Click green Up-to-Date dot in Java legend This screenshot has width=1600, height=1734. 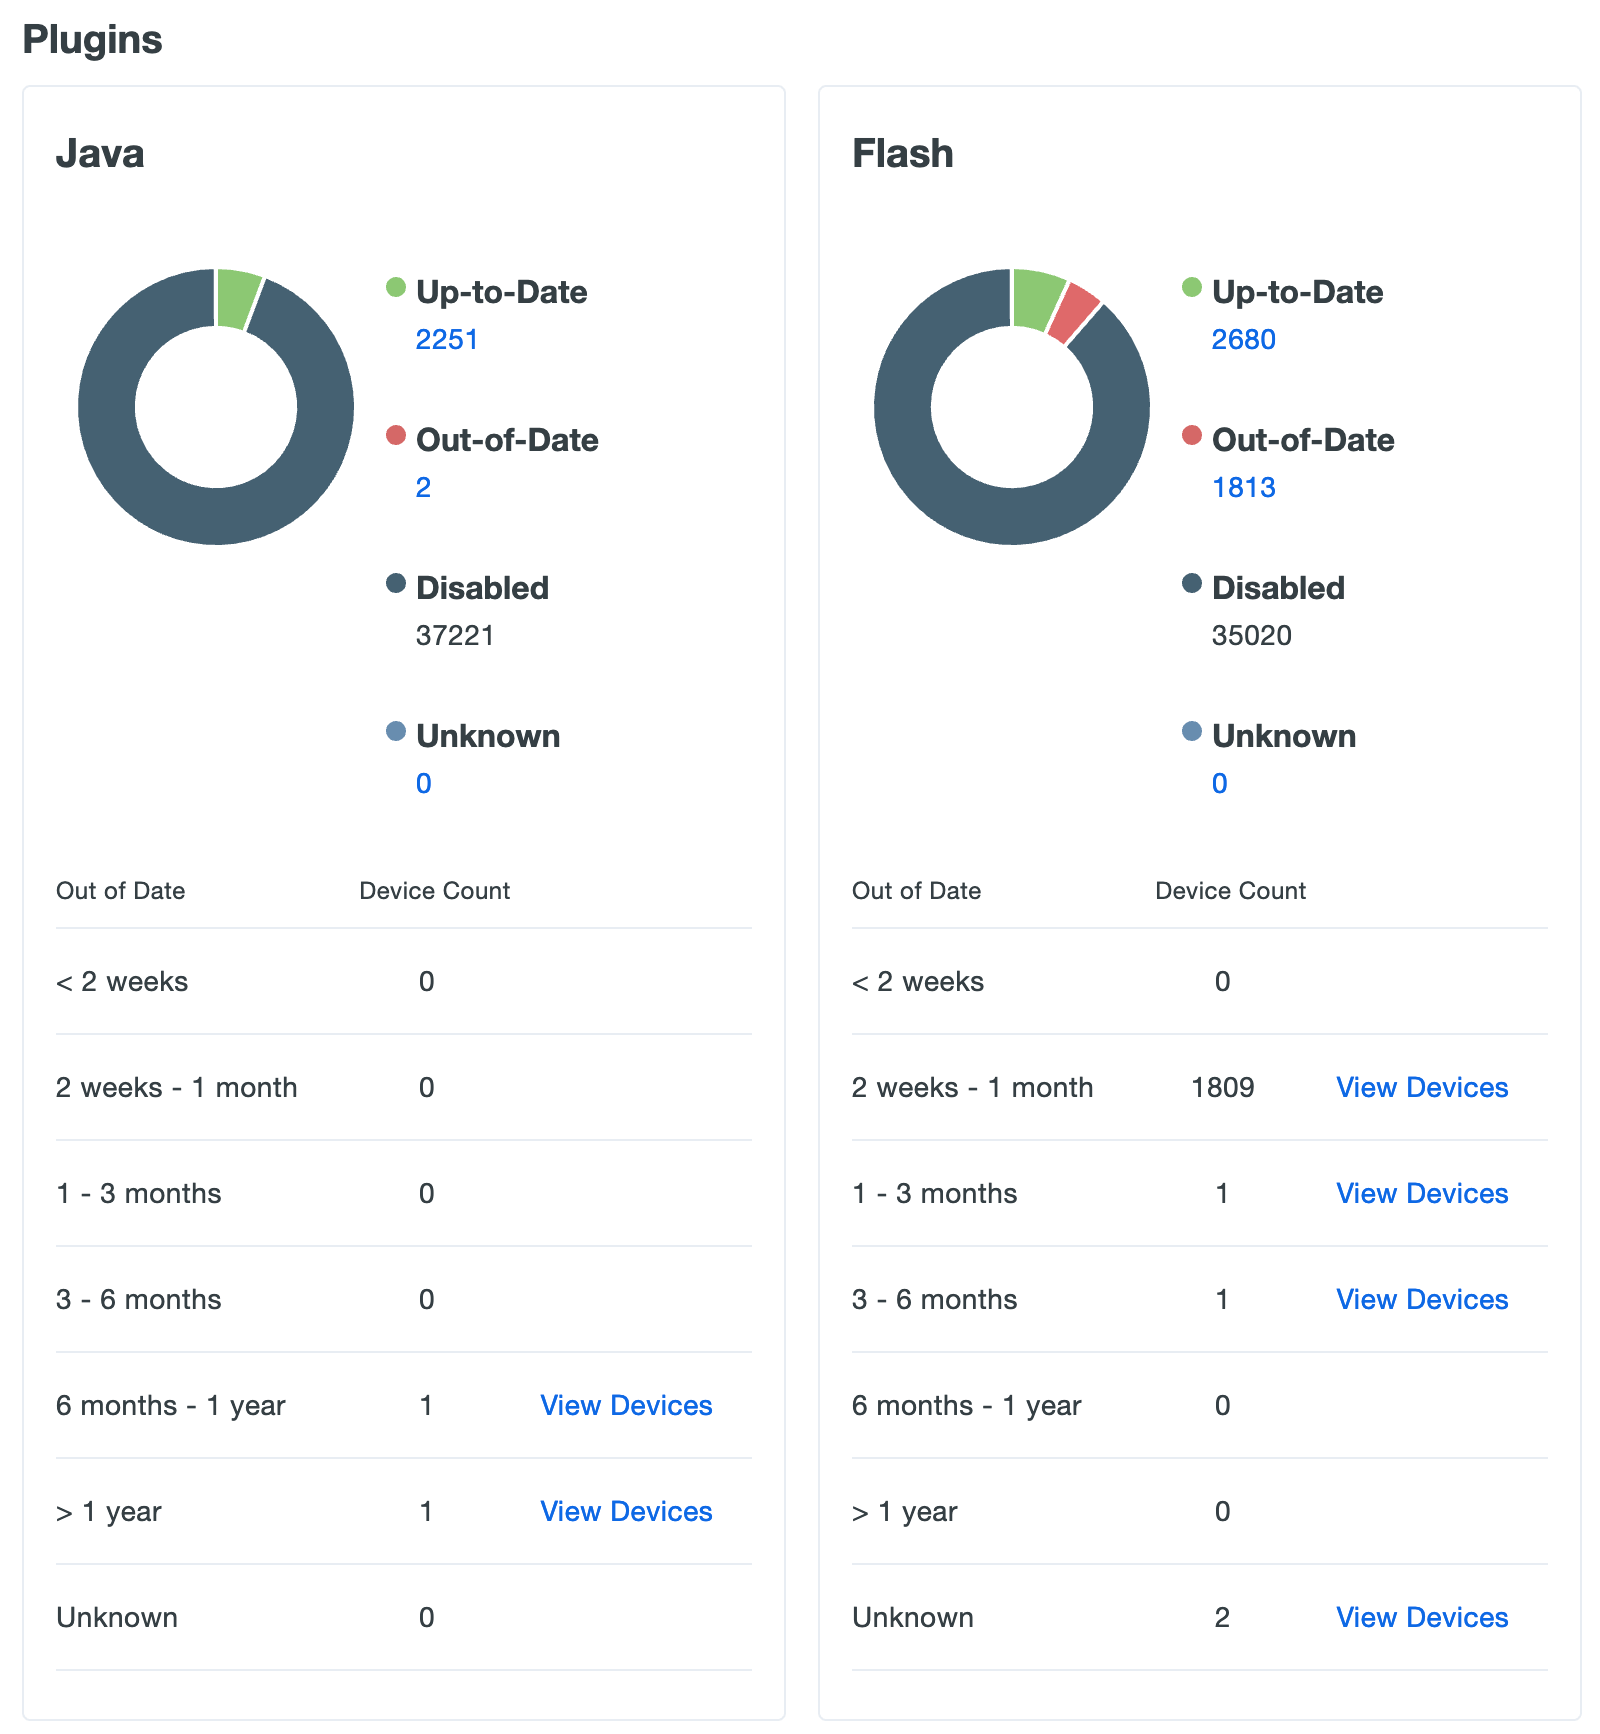[396, 288]
